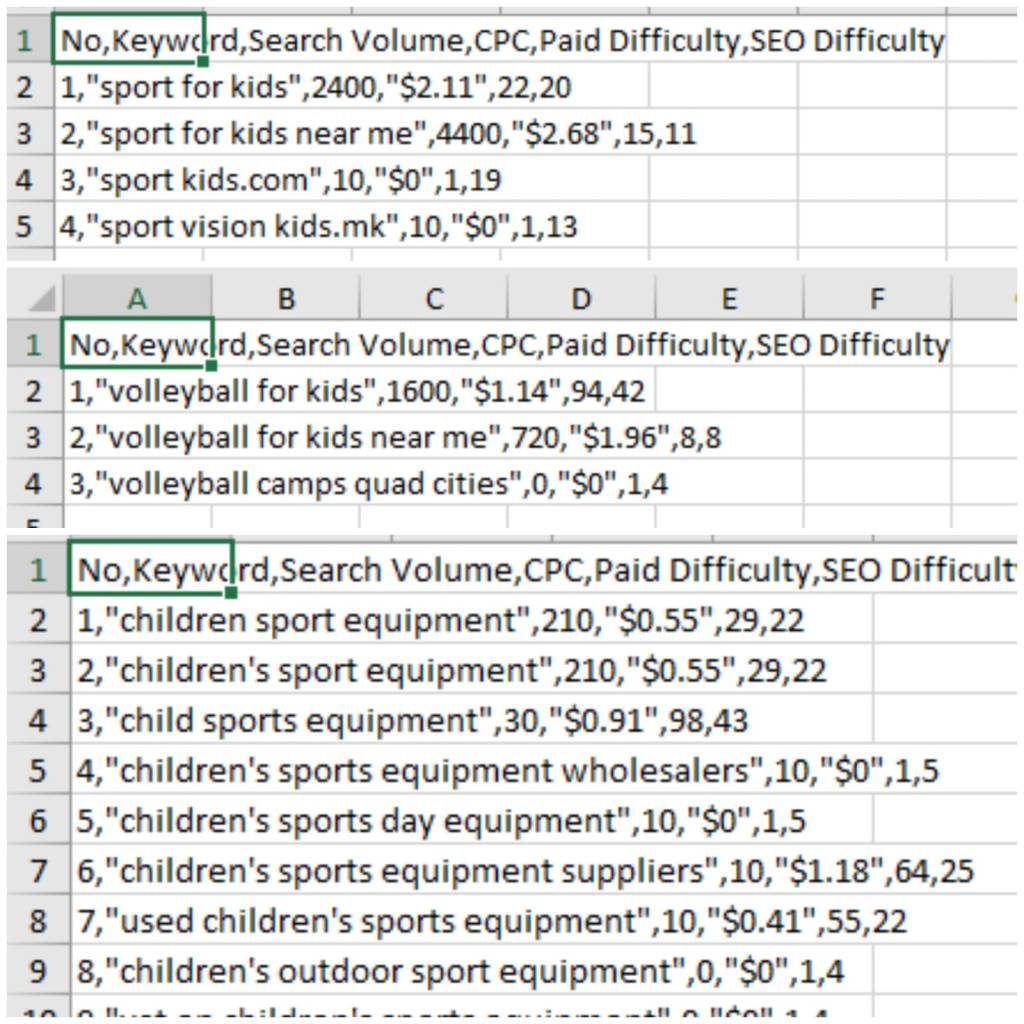Image resolution: width=1024 pixels, height=1024 pixels.
Task: Select row 9 header
Action: click(37, 971)
